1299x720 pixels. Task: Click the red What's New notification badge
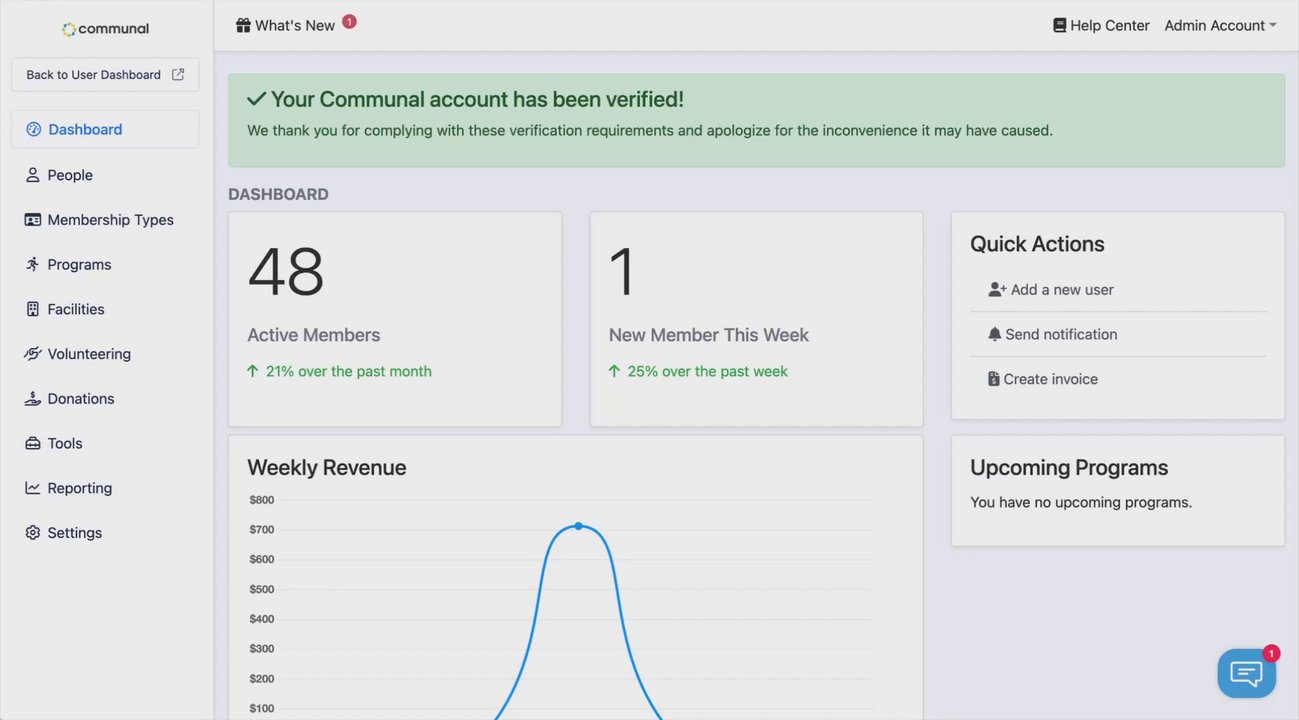(349, 21)
